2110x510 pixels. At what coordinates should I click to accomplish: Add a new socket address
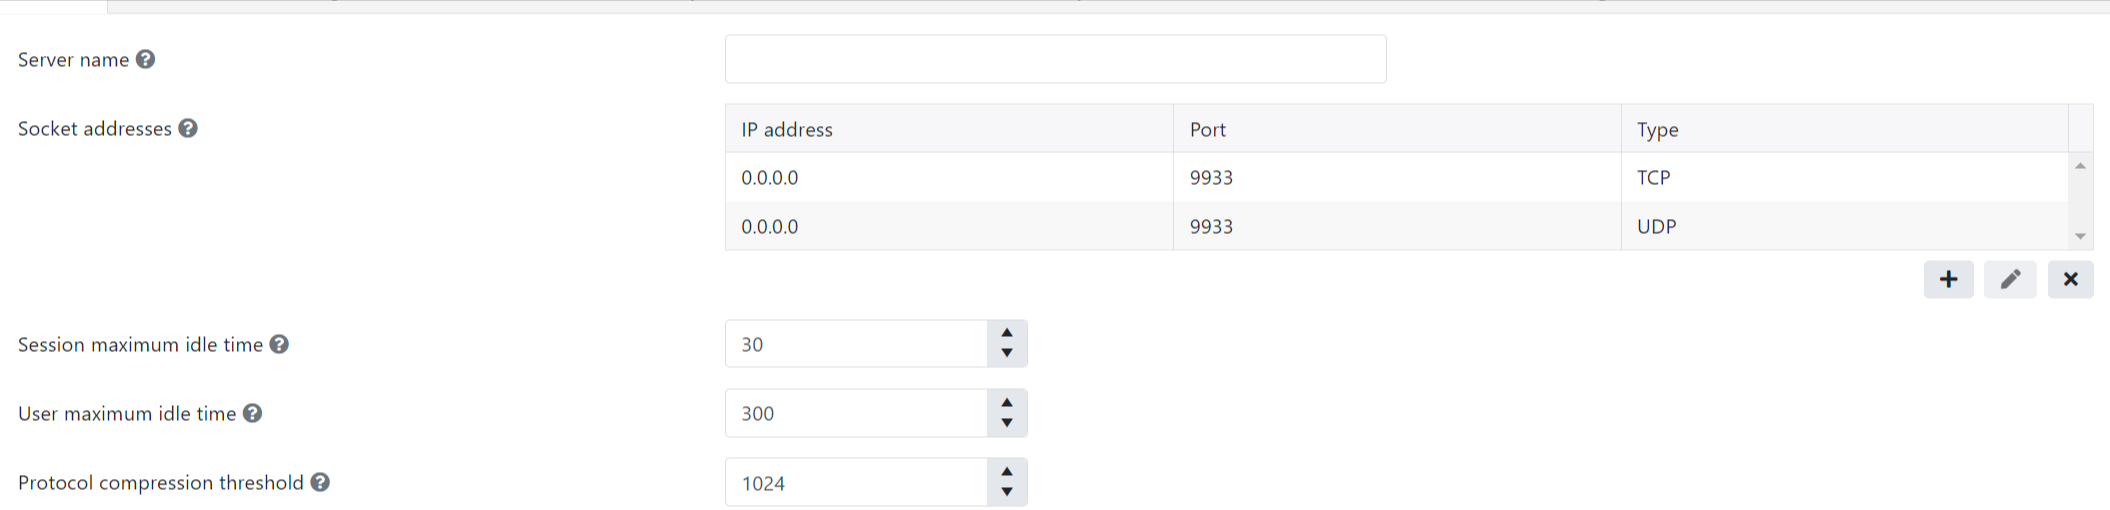click(x=1948, y=280)
